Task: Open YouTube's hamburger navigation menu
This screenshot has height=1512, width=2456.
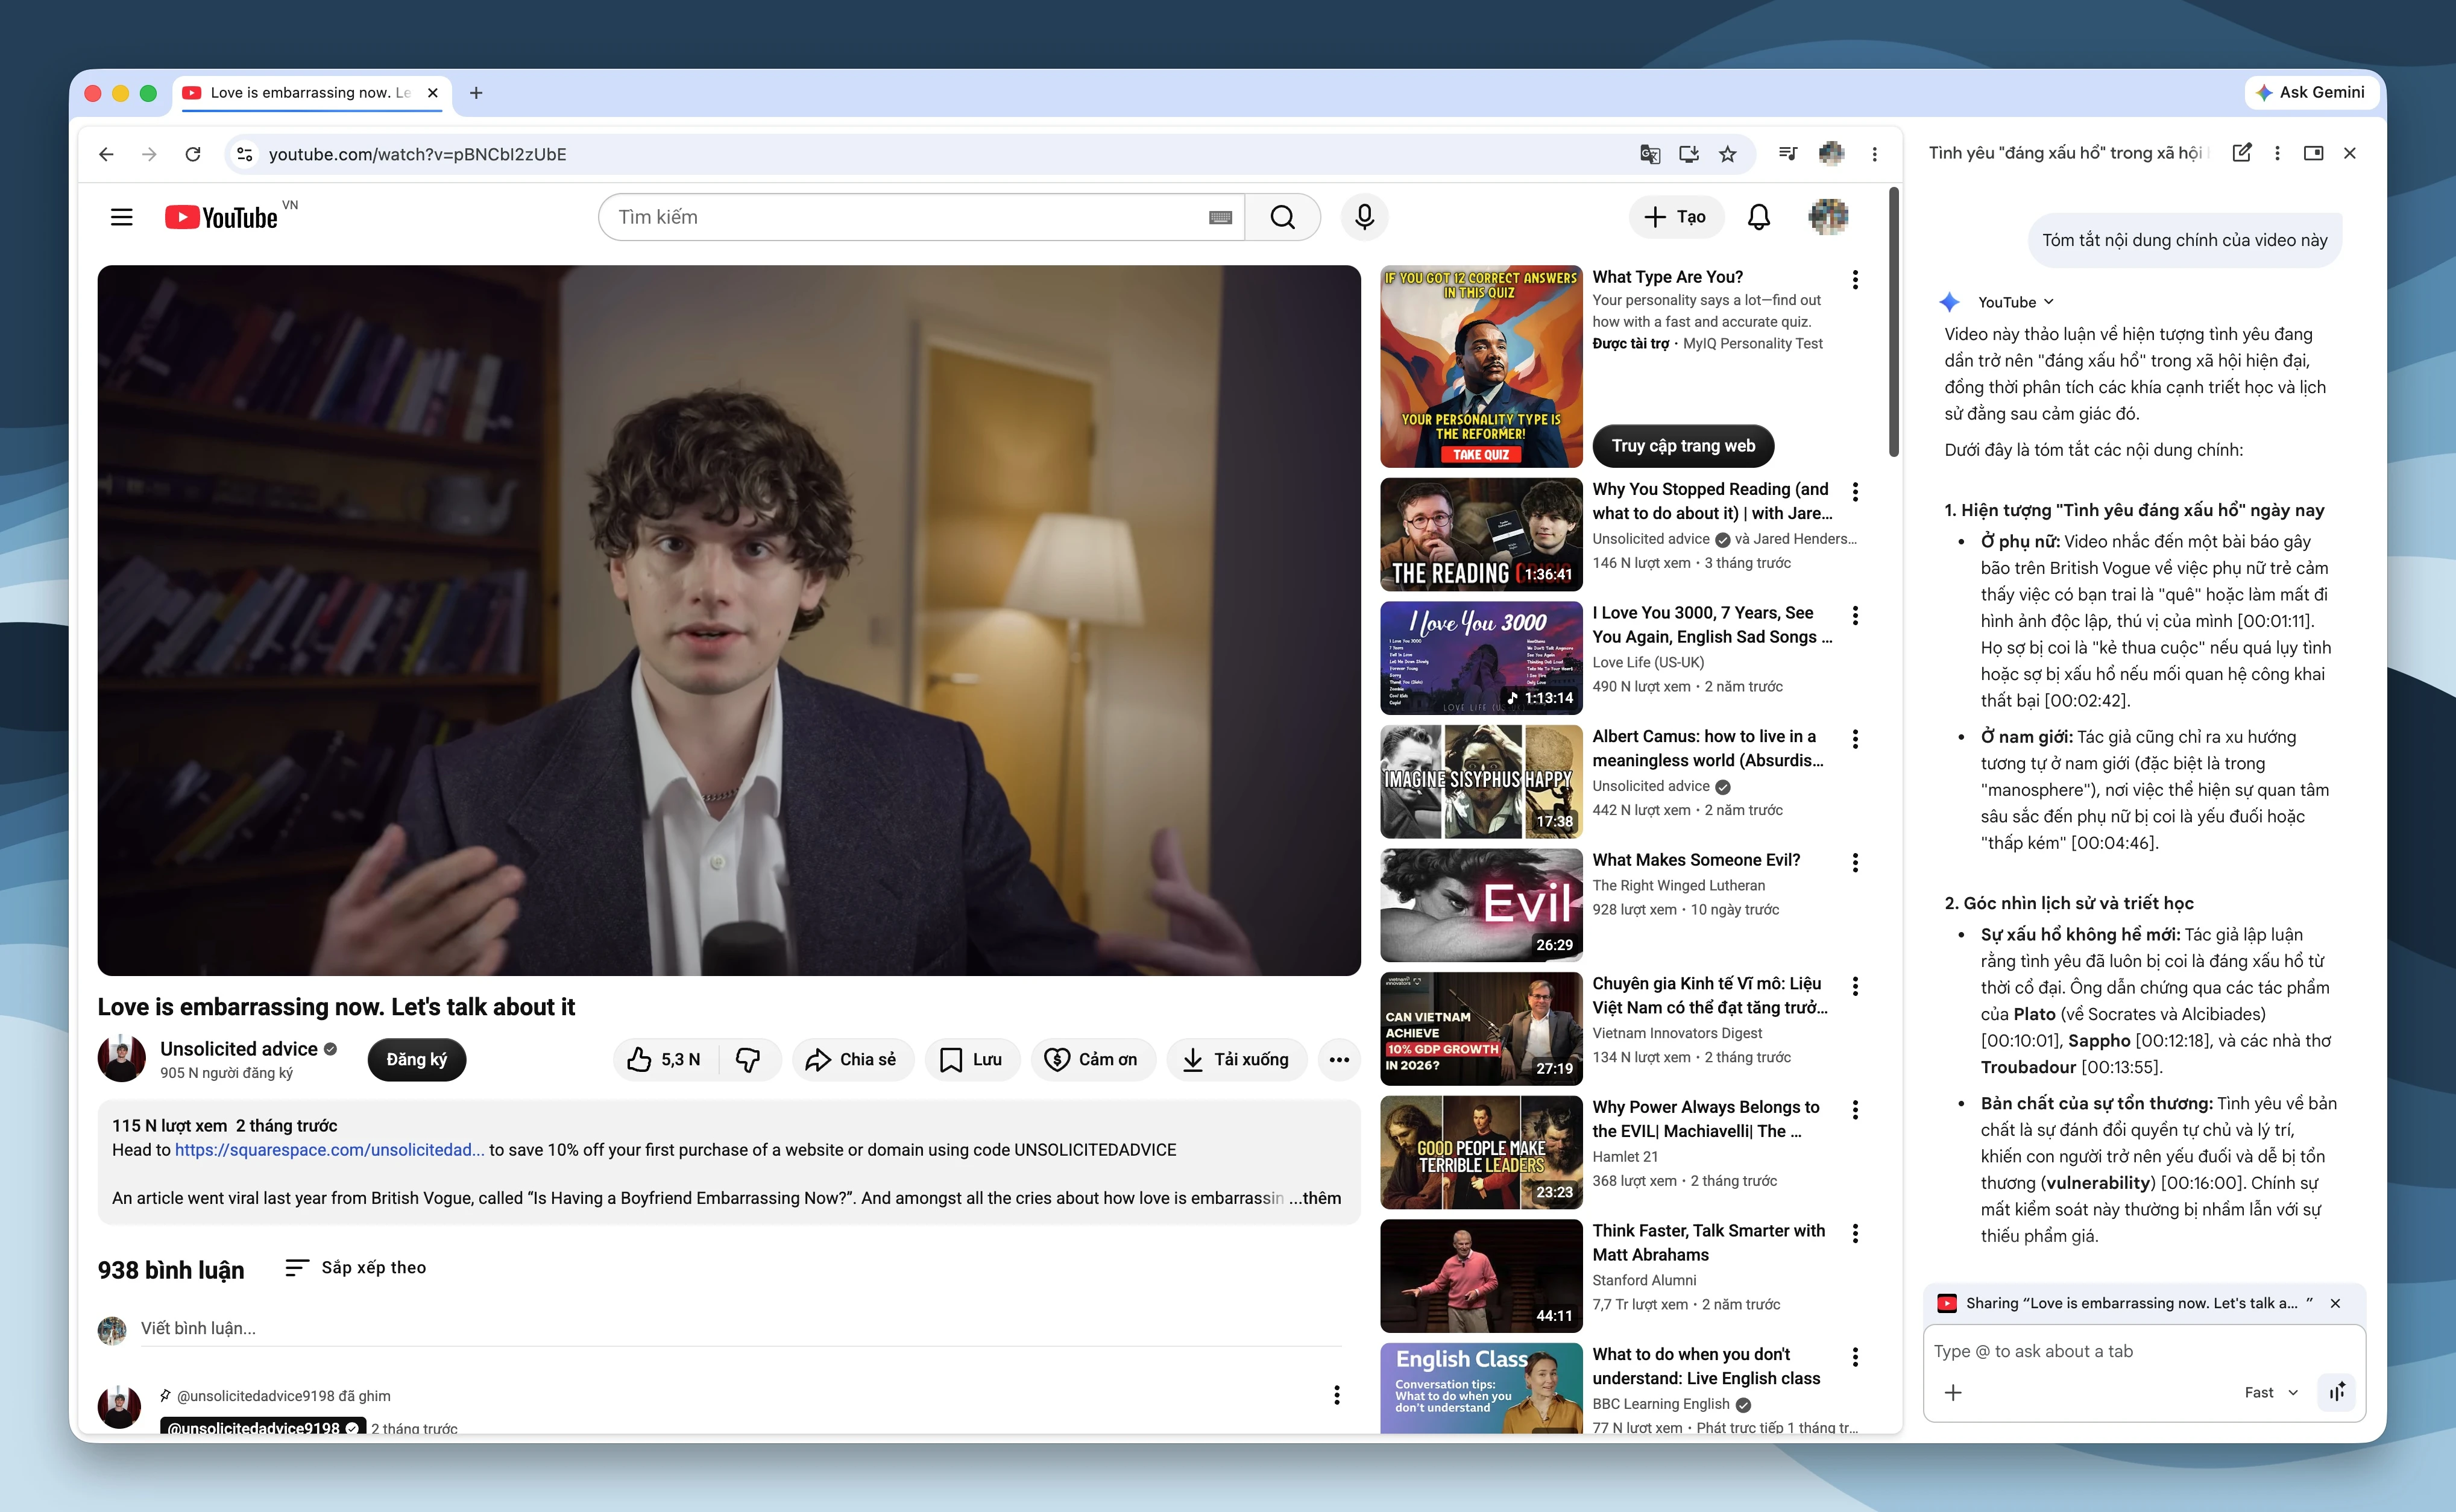Action: click(x=121, y=217)
